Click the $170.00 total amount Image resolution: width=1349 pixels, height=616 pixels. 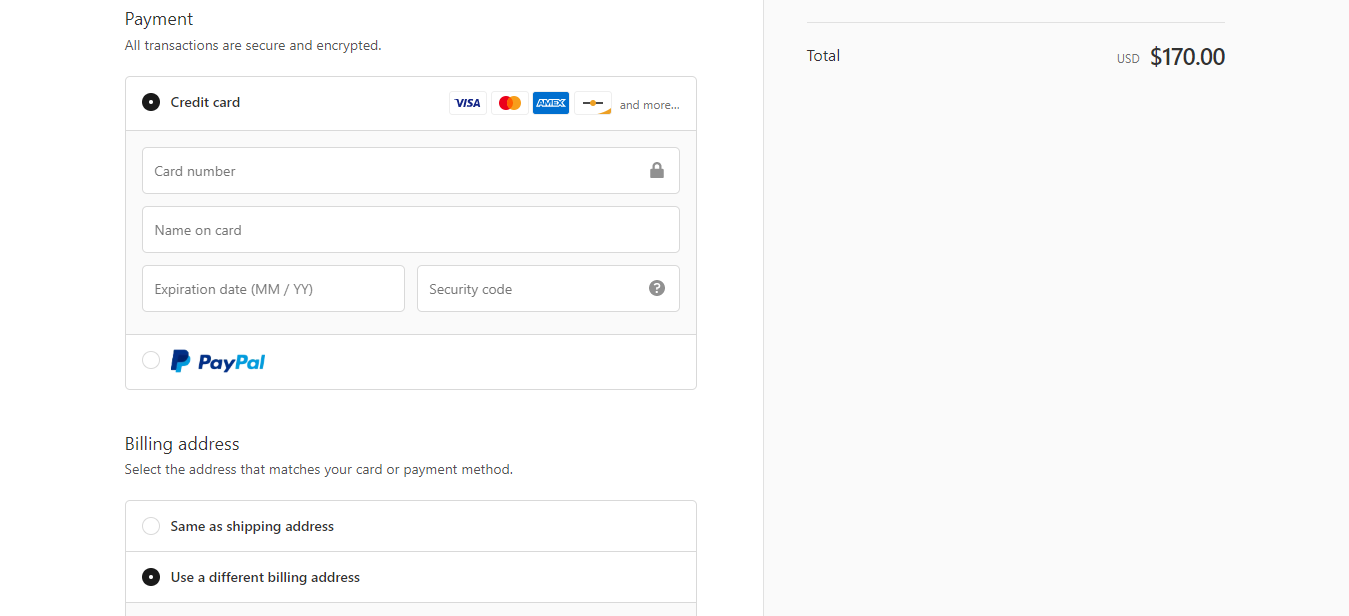(1187, 57)
